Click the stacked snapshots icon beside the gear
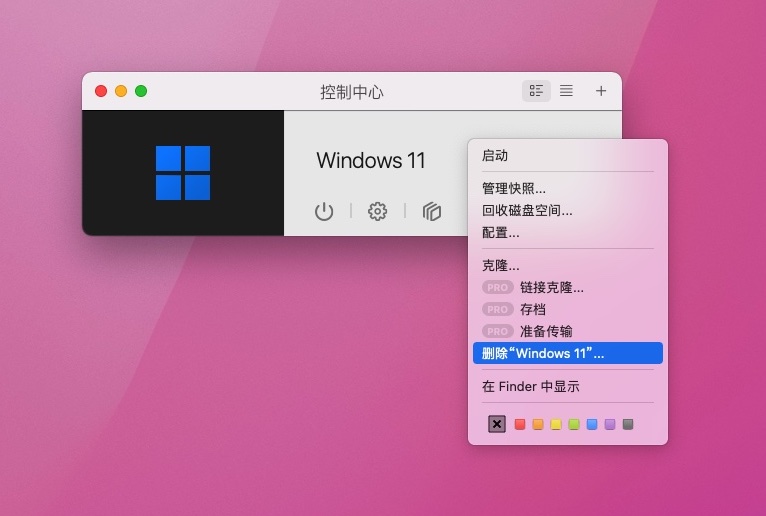This screenshot has height=516, width=766. 432,211
